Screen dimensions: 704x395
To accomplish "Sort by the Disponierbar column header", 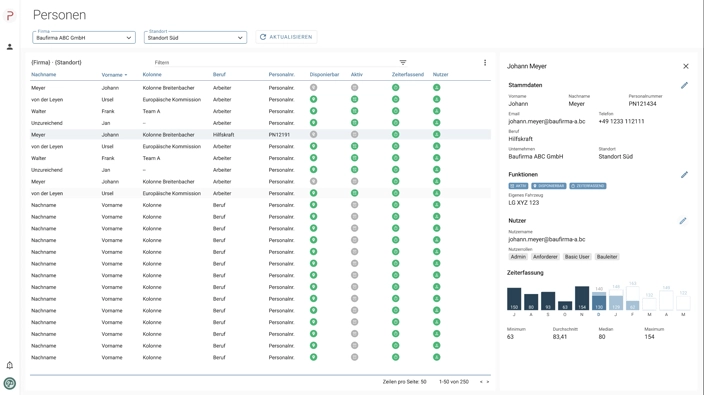I will coord(324,75).
